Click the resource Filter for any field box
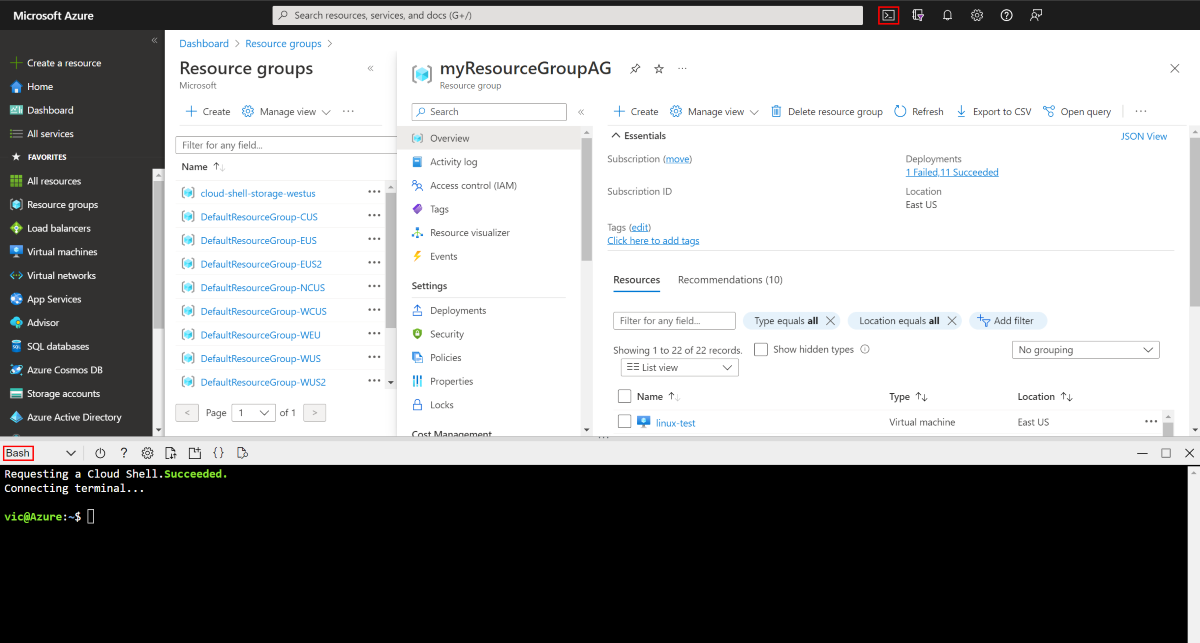This screenshot has height=643, width=1200. 674,321
